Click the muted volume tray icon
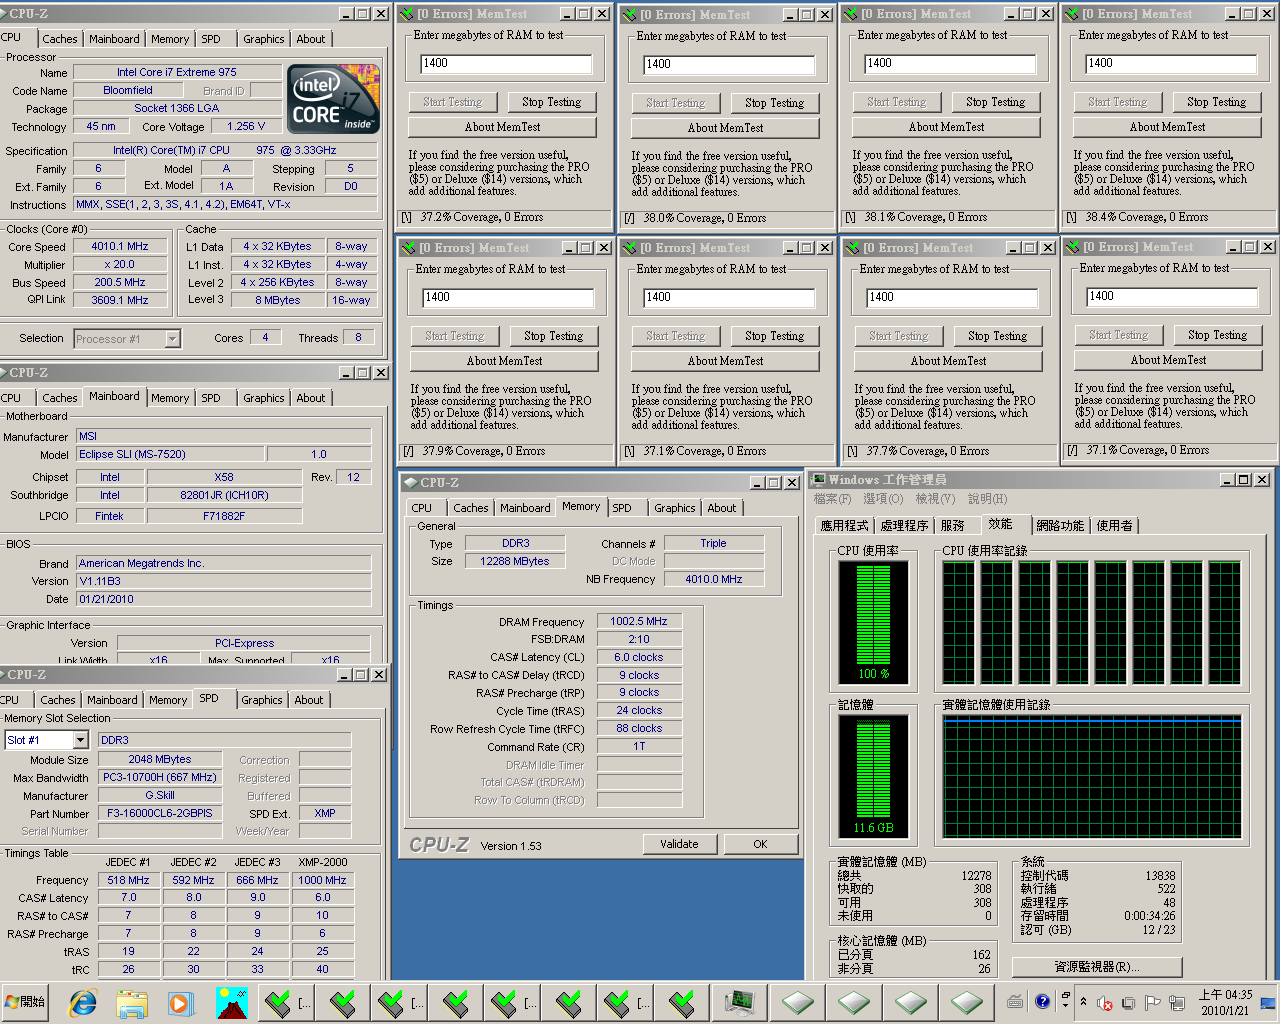Viewport: 1280px width, 1024px height. pos(1105,1003)
